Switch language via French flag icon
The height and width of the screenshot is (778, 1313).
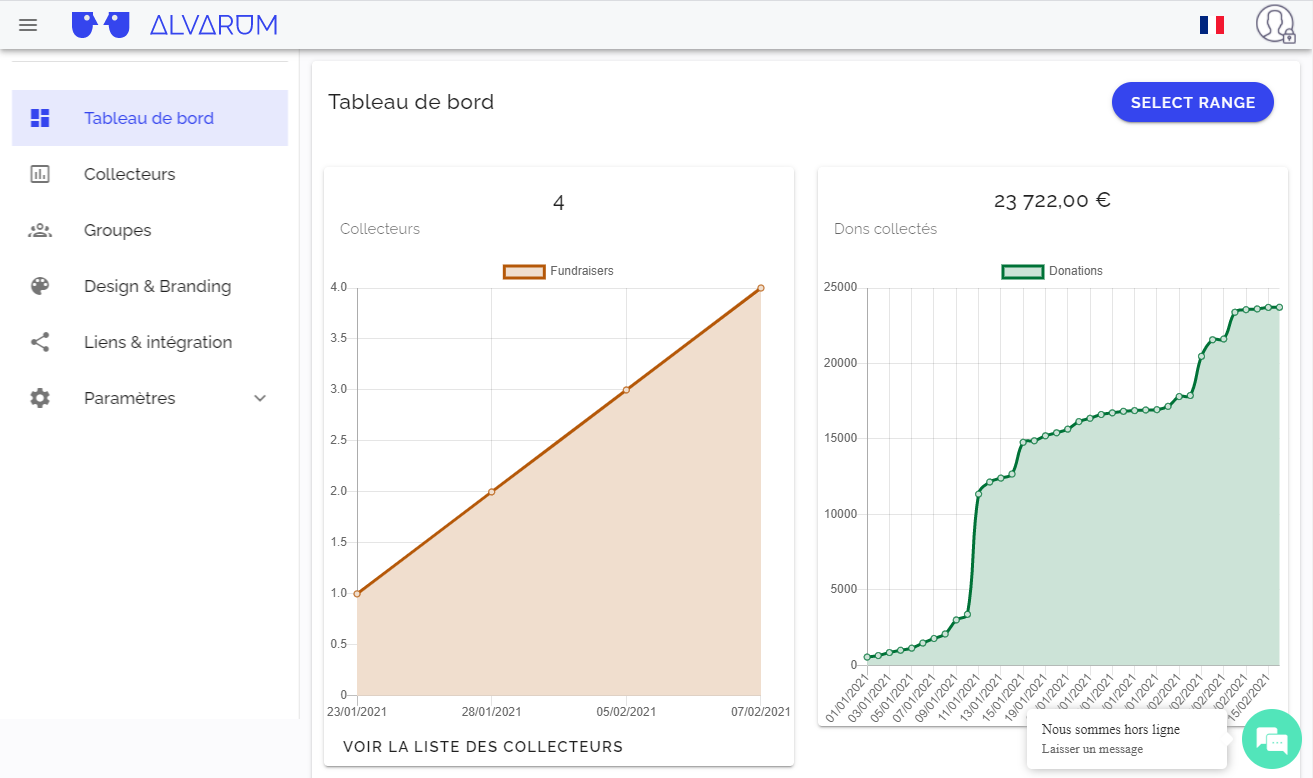1212,25
